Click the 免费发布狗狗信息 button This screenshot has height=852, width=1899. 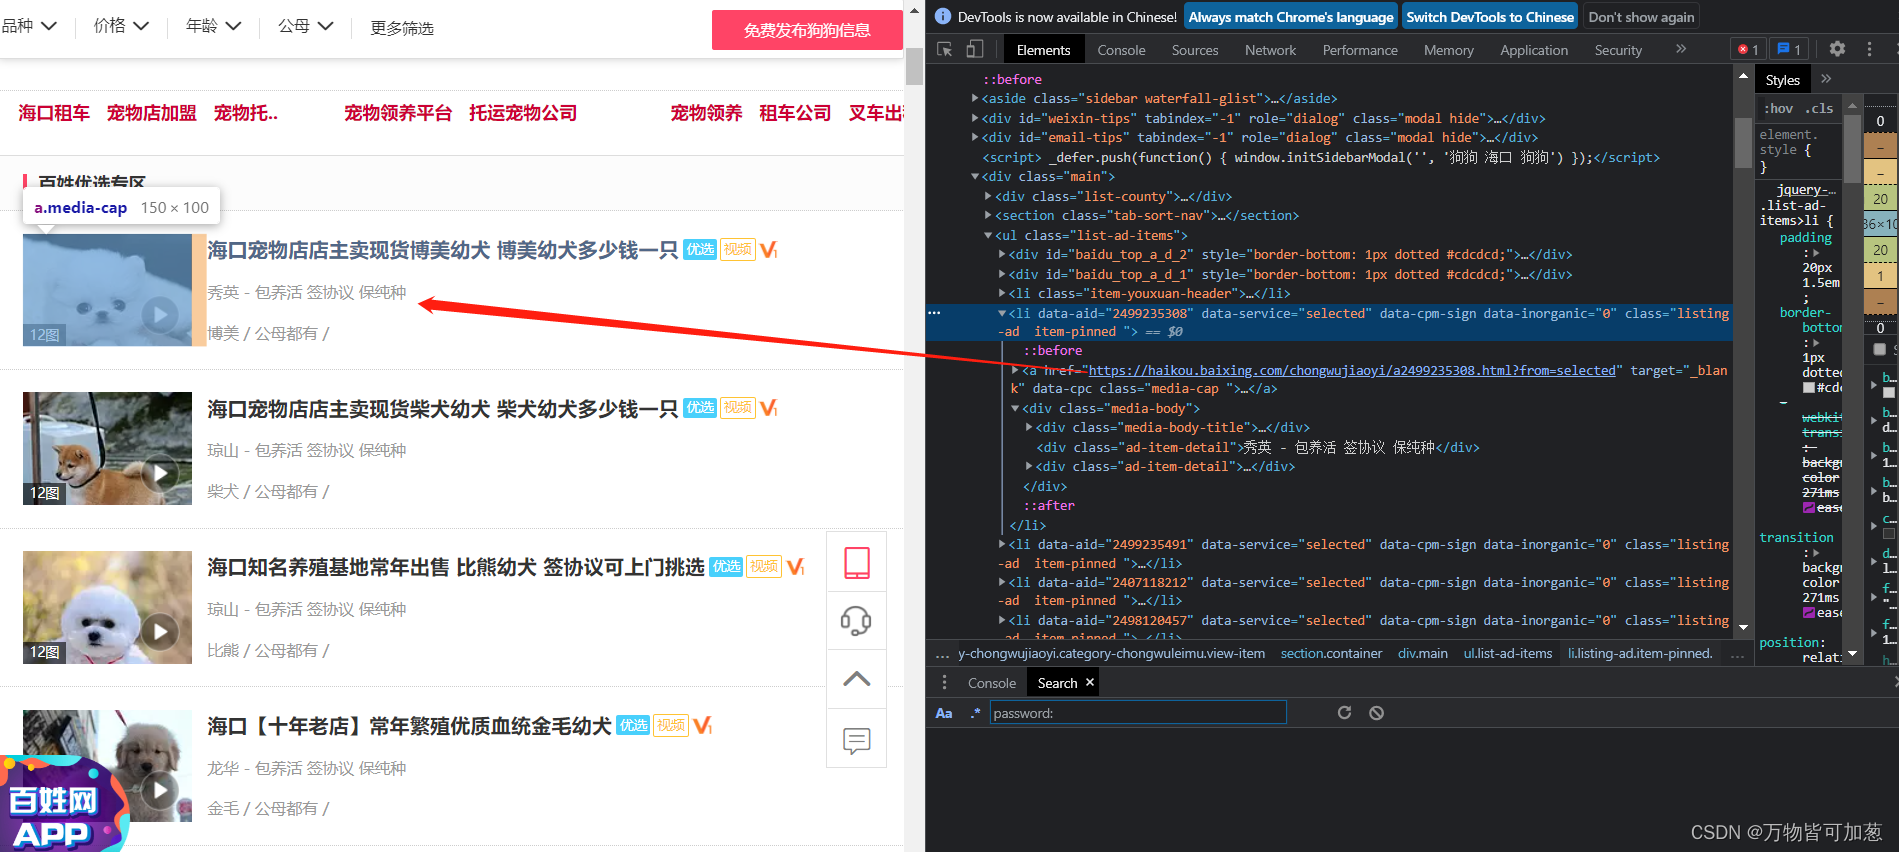(x=807, y=30)
